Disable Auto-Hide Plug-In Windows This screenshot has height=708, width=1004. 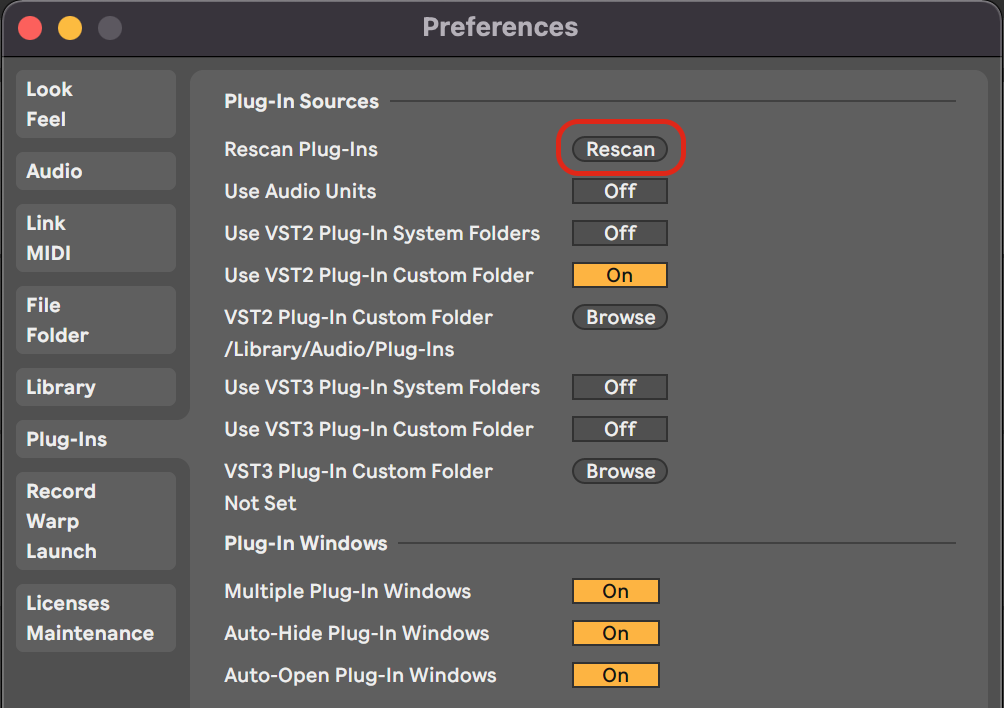coord(616,633)
